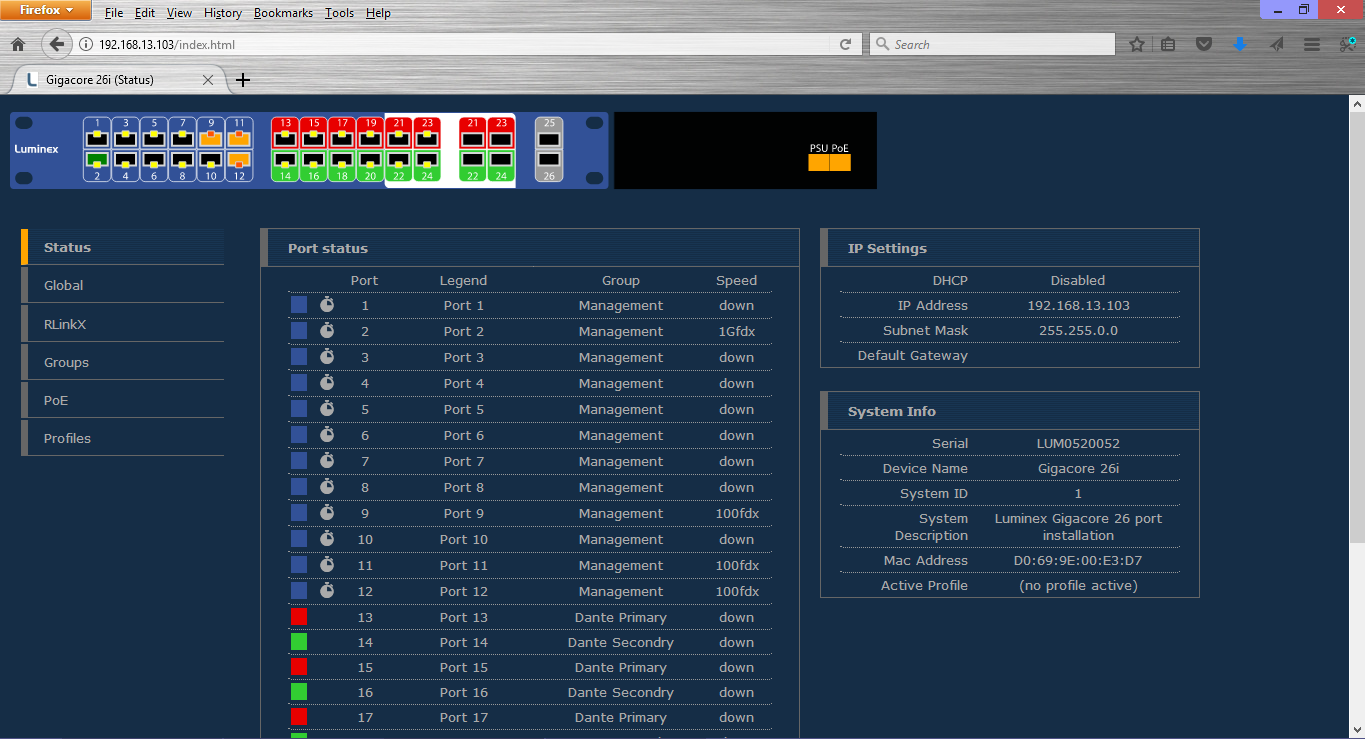The height and width of the screenshot is (739, 1365).
Task: Open the Global page in sidebar
Action: click(x=122, y=285)
